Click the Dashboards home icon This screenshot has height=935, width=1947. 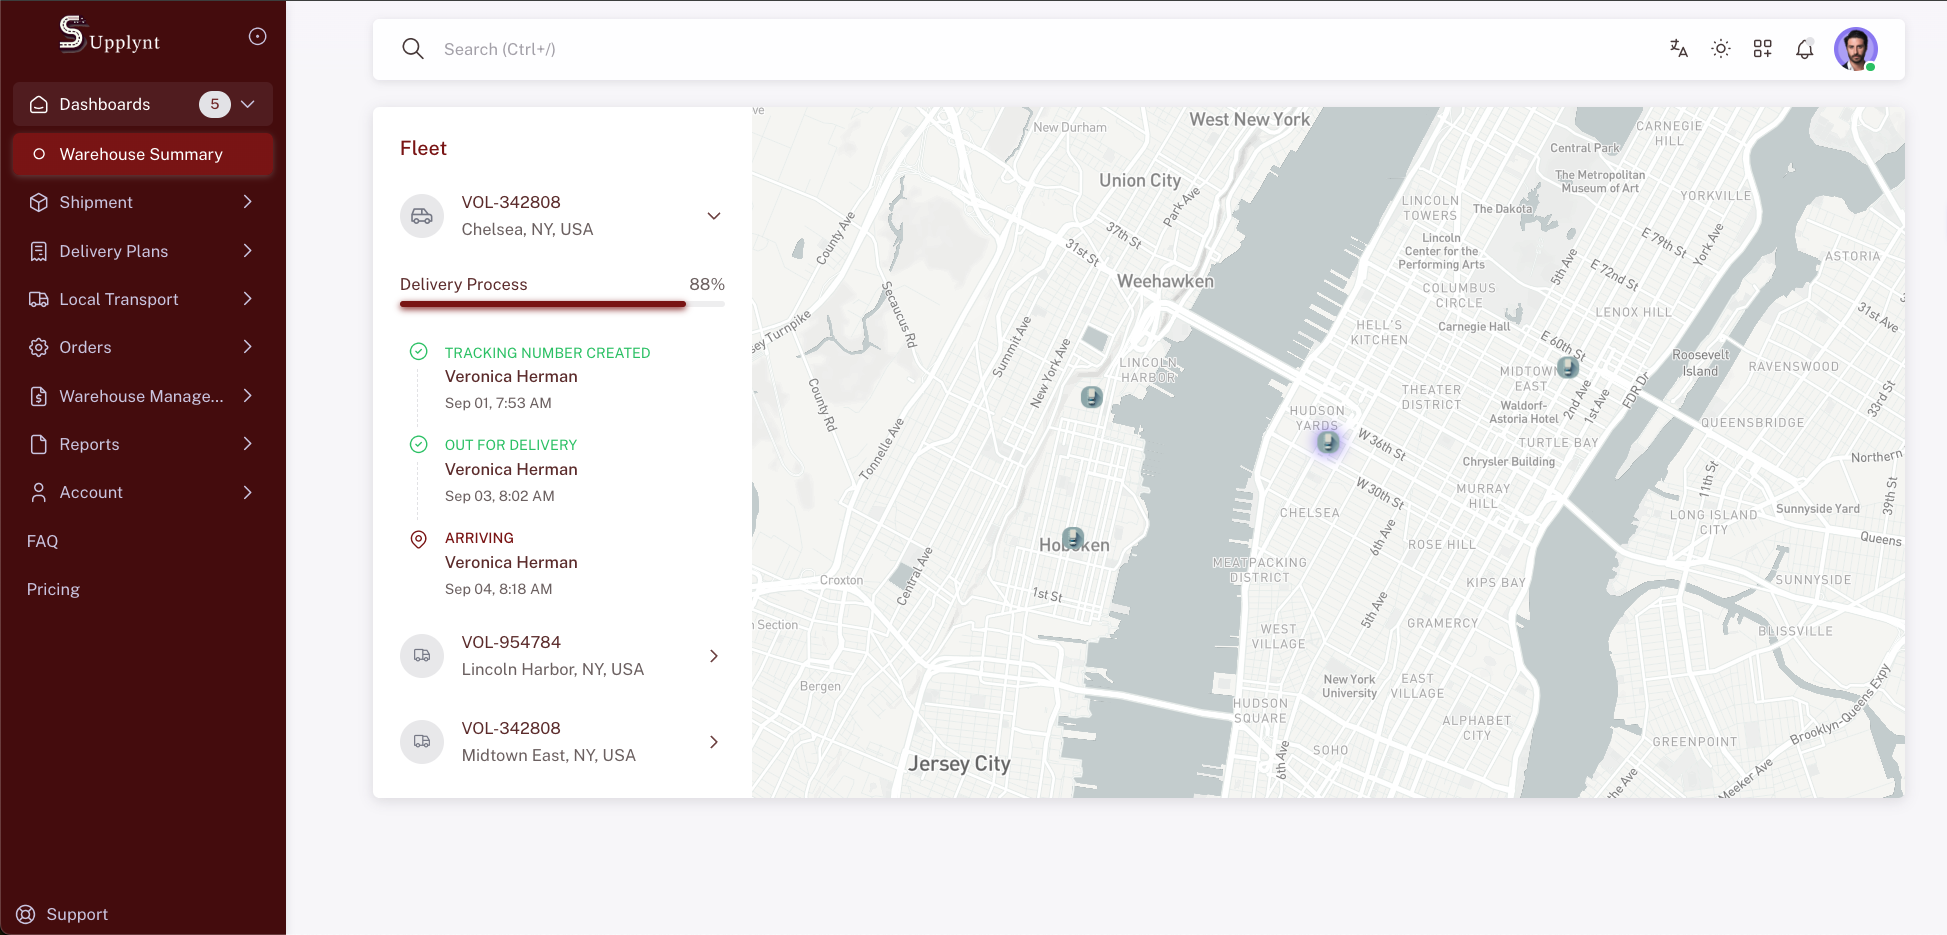click(x=39, y=104)
